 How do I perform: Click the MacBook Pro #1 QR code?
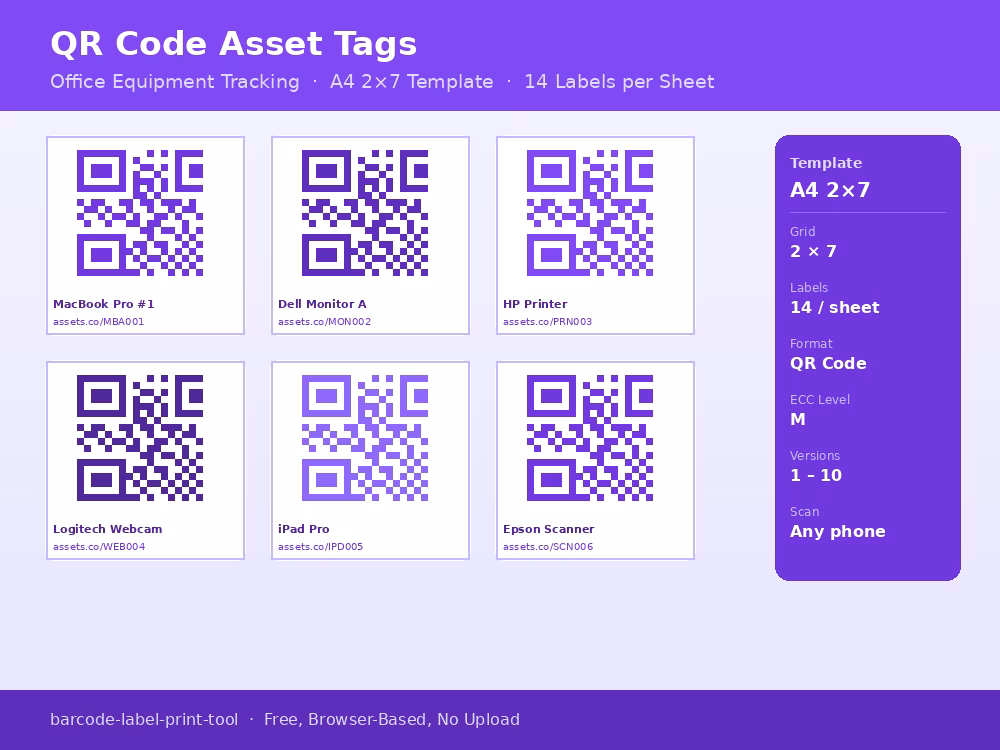pyautogui.click(x=140, y=213)
